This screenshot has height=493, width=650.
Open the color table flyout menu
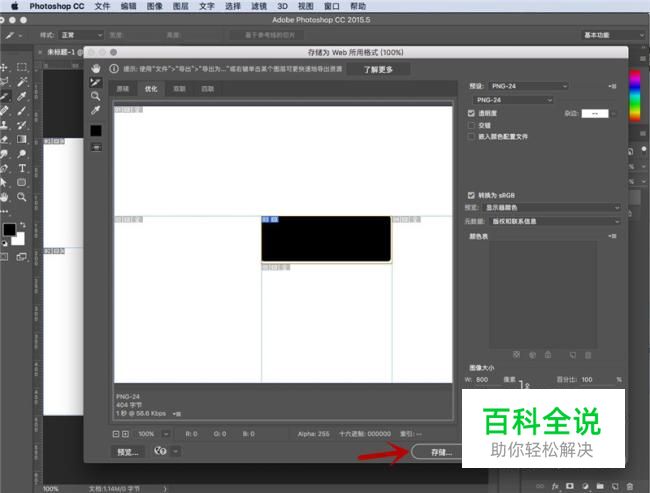tap(612, 236)
